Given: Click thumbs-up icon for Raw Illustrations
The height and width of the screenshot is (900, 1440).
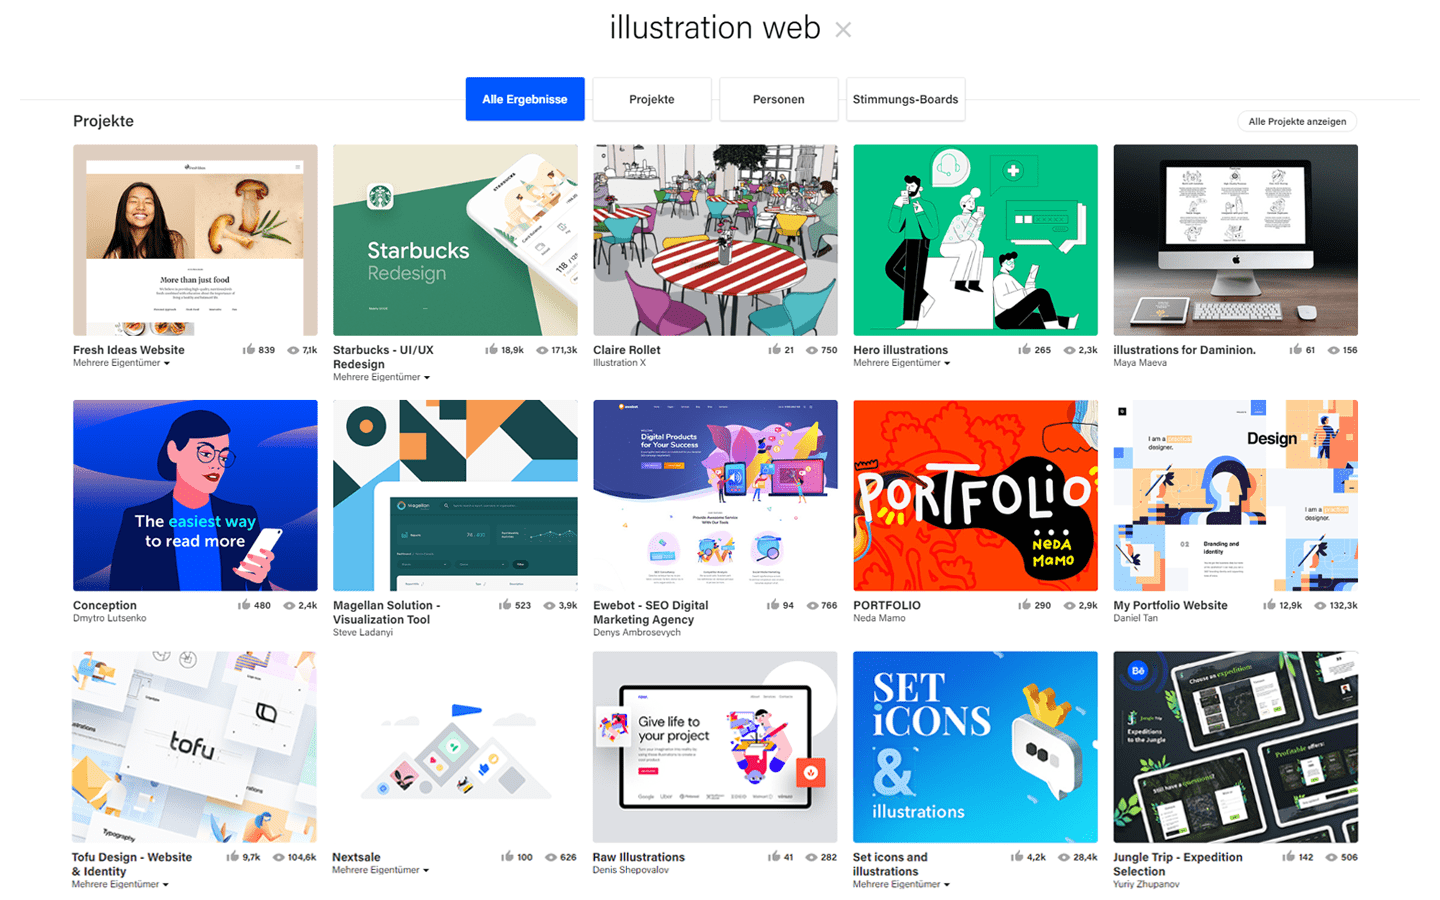Looking at the screenshot, I should tap(774, 857).
